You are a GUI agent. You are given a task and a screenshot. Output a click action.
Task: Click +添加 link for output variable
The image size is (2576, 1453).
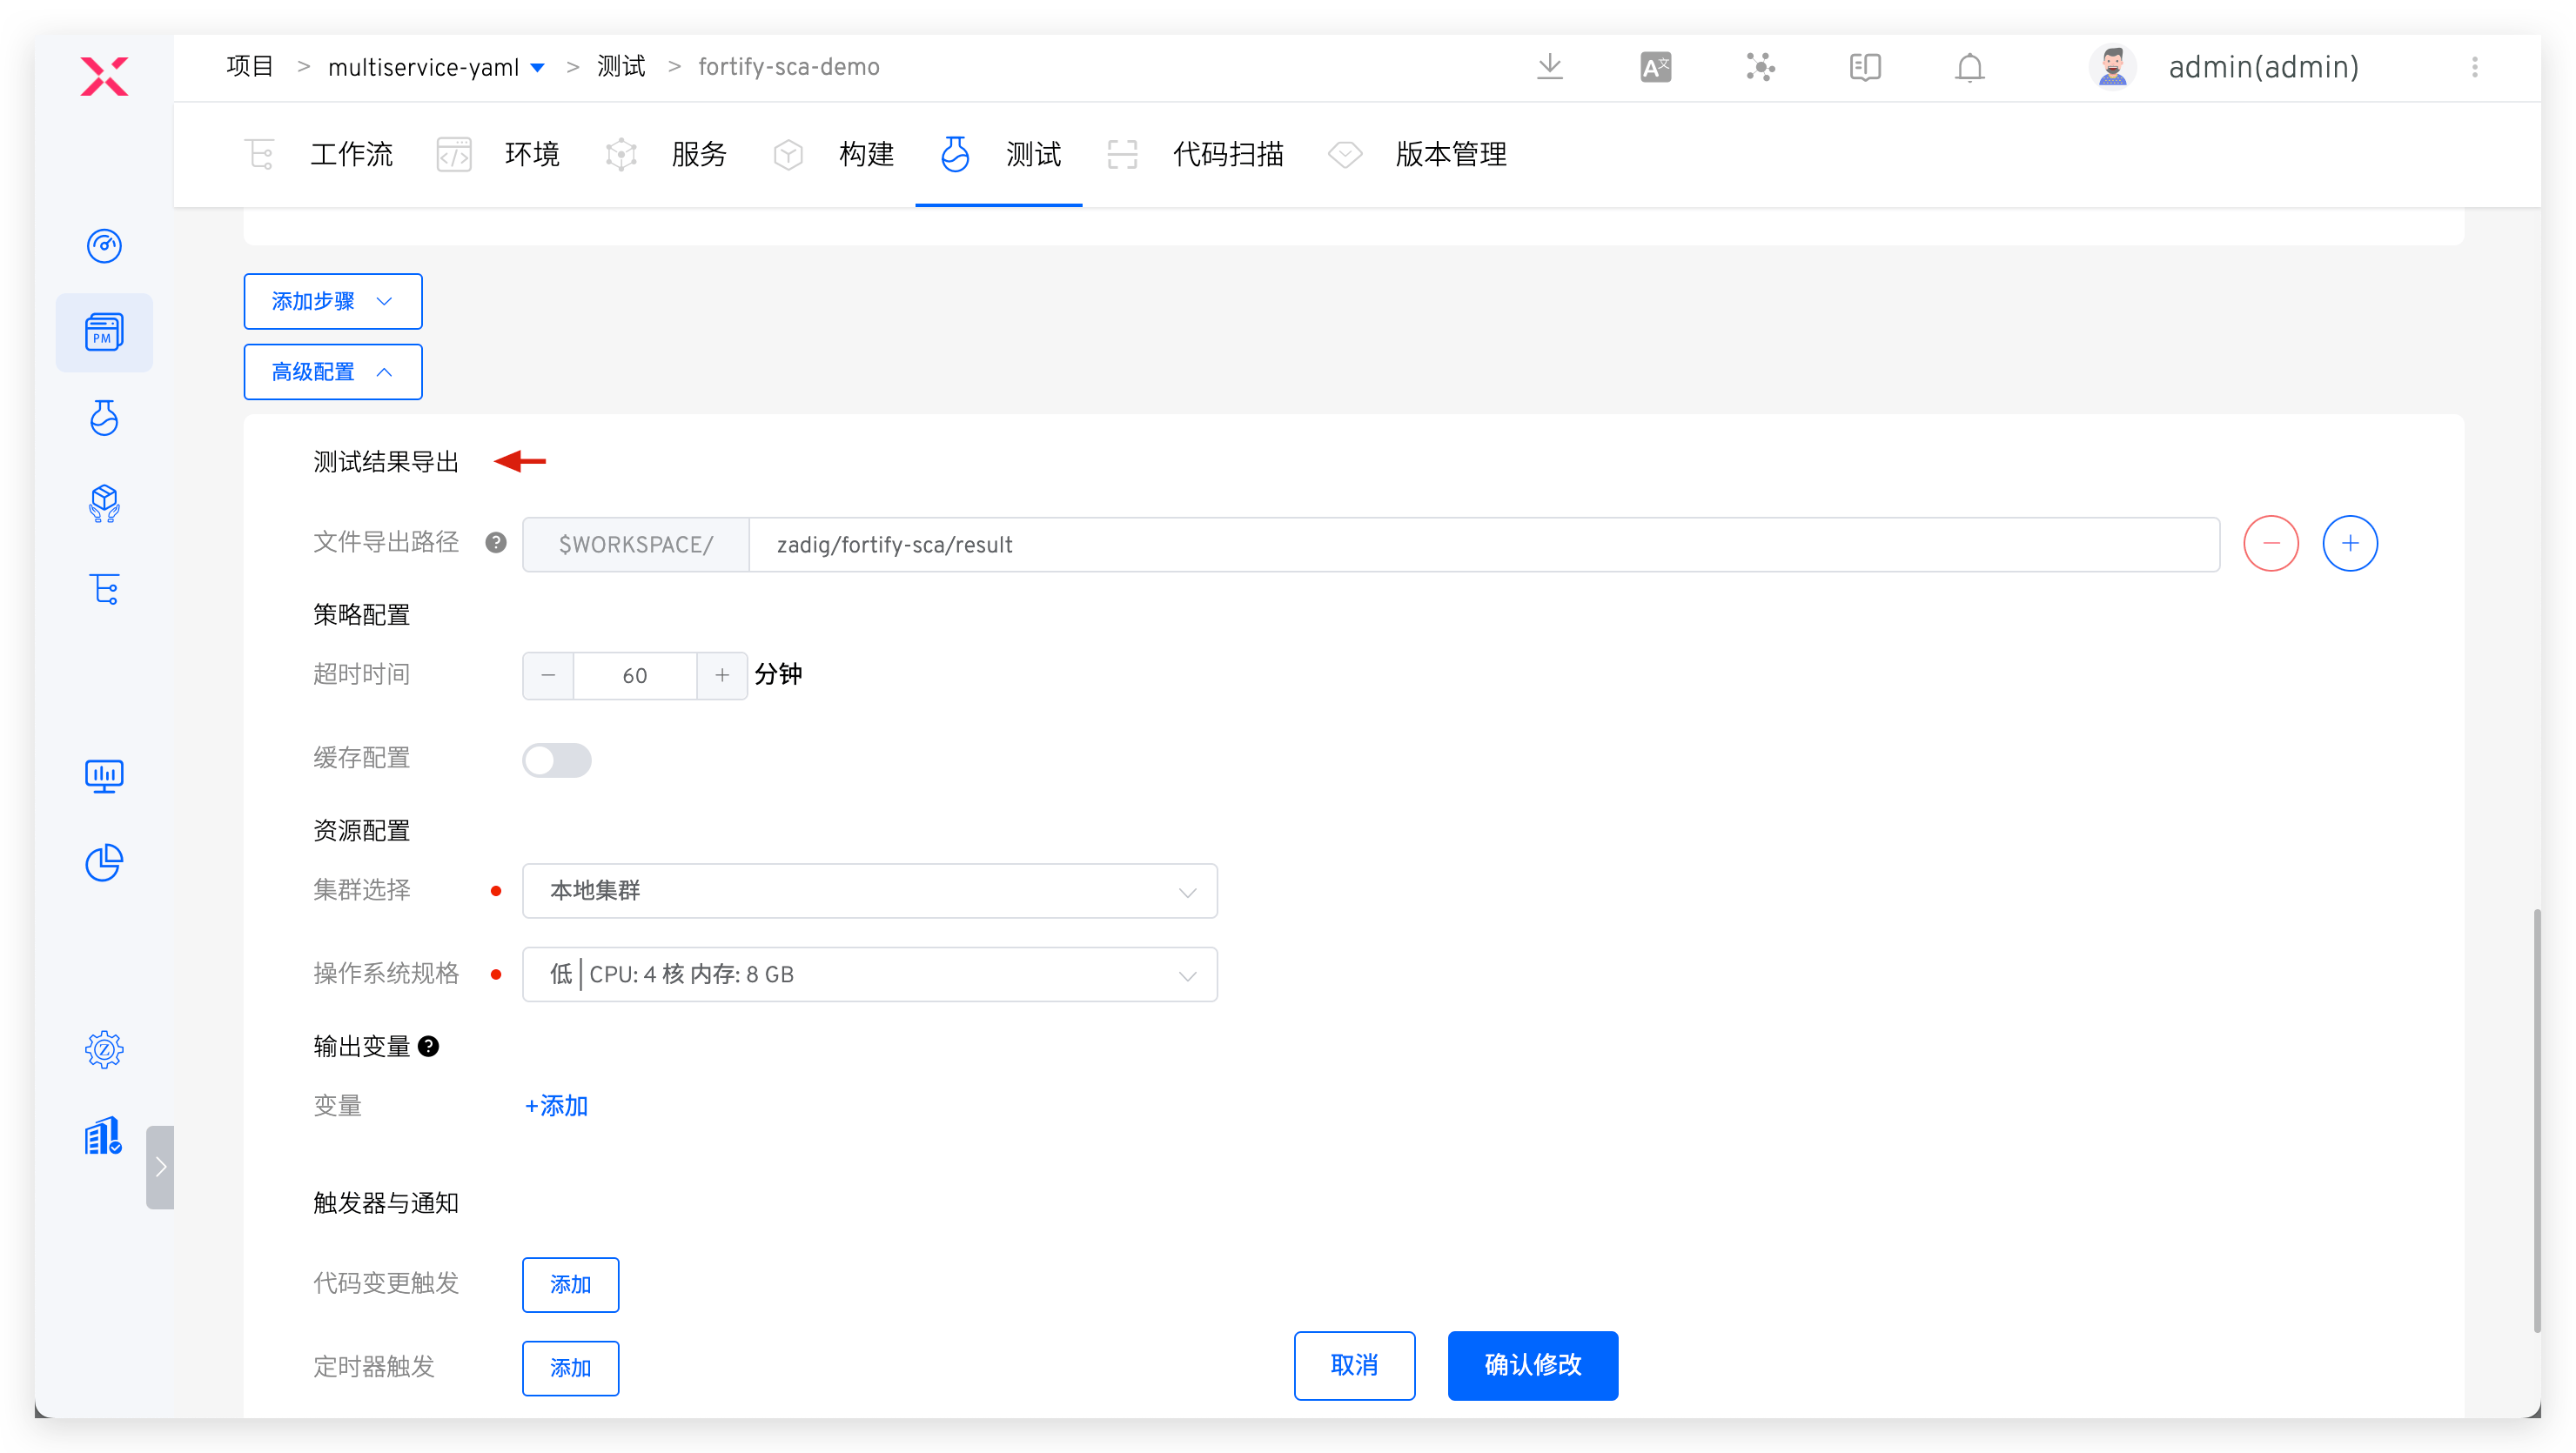click(x=556, y=1106)
